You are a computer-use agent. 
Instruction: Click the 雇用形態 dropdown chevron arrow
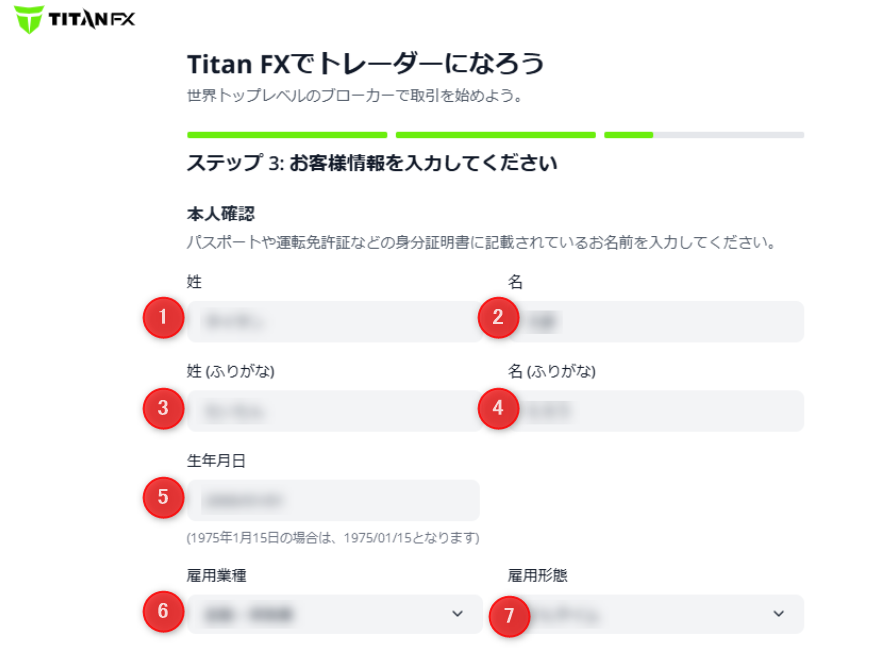779,614
